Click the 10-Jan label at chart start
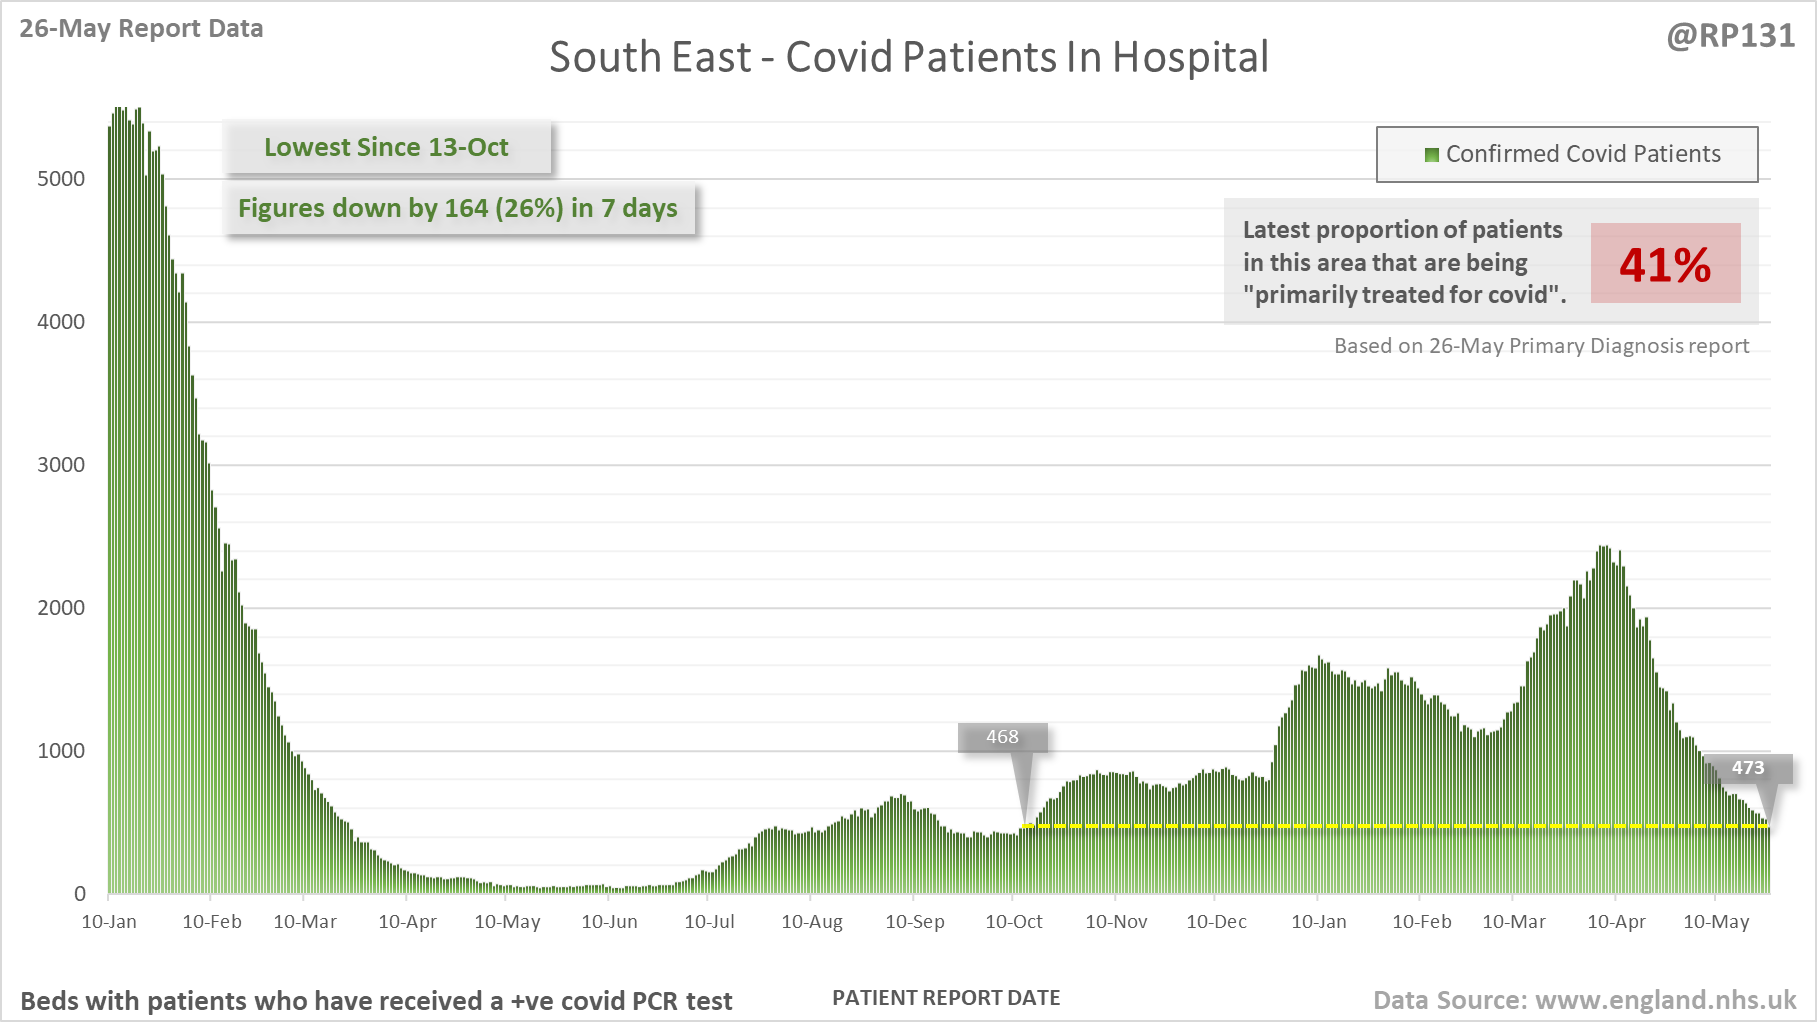The width and height of the screenshot is (1817, 1022). click(x=108, y=921)
